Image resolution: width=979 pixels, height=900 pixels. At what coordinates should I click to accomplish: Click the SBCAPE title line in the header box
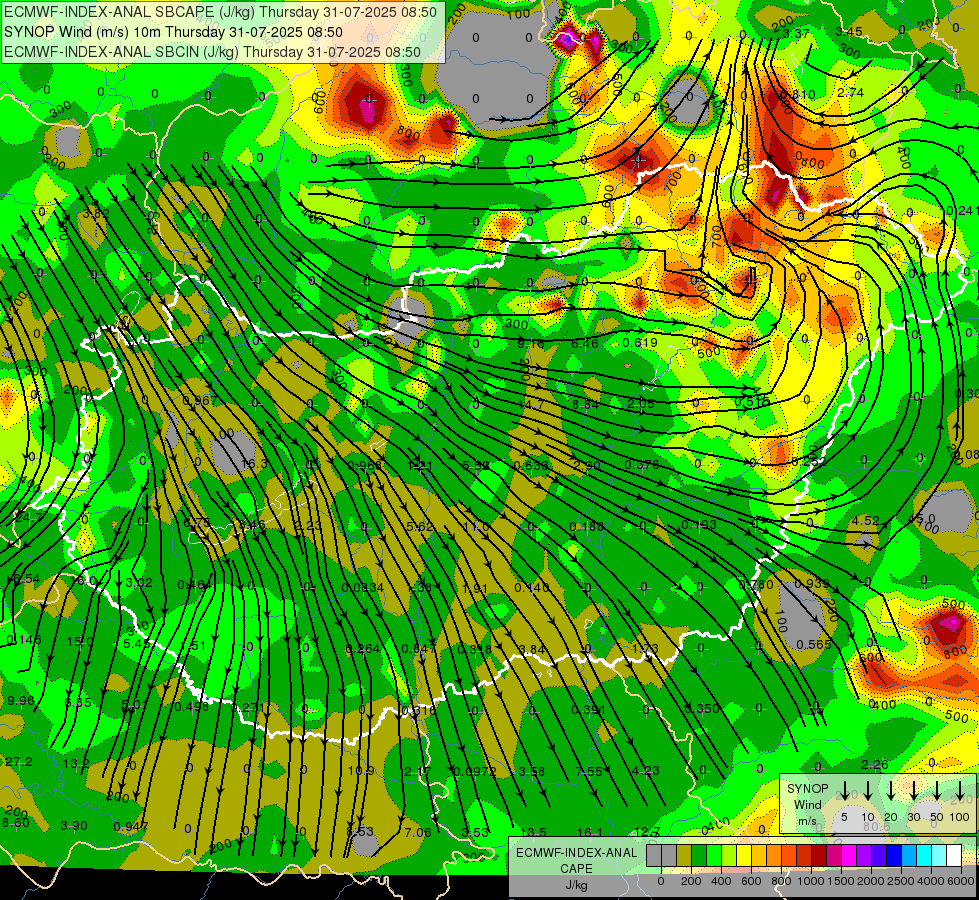[220, 12]
